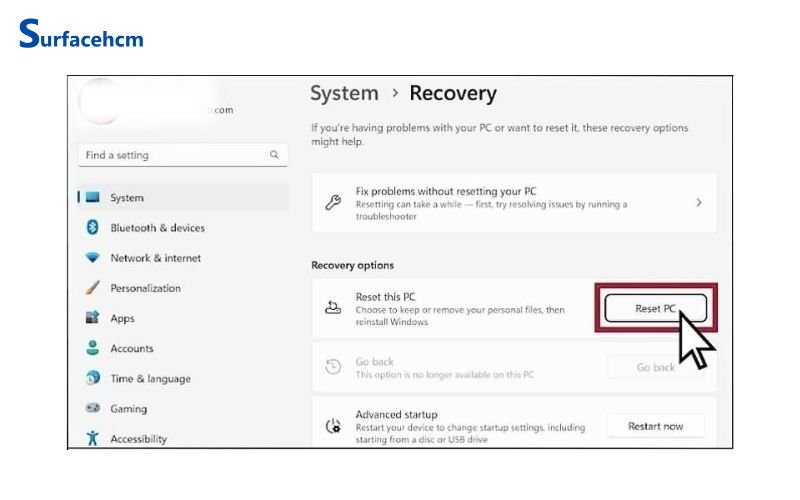Select Personalization from the sidebar

(x=145, y=288)
